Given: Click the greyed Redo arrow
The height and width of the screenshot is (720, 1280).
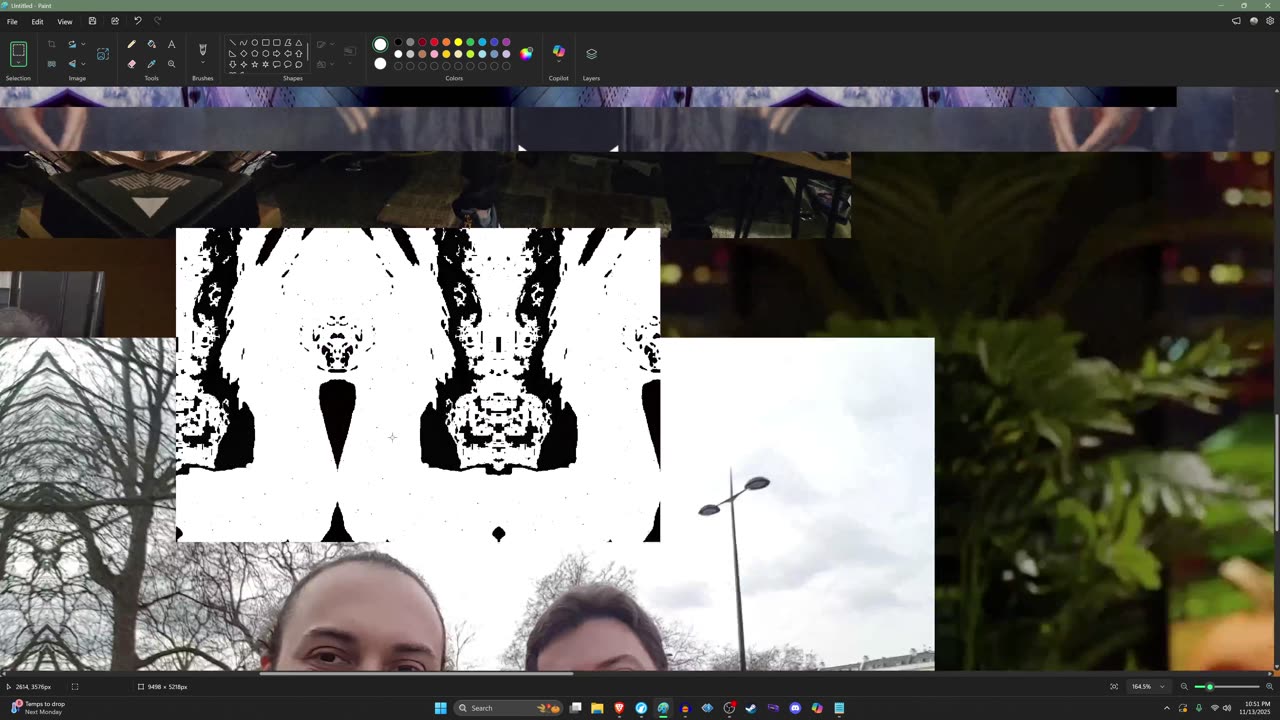Looking at the screenshot, I should [x=157, y=21].
